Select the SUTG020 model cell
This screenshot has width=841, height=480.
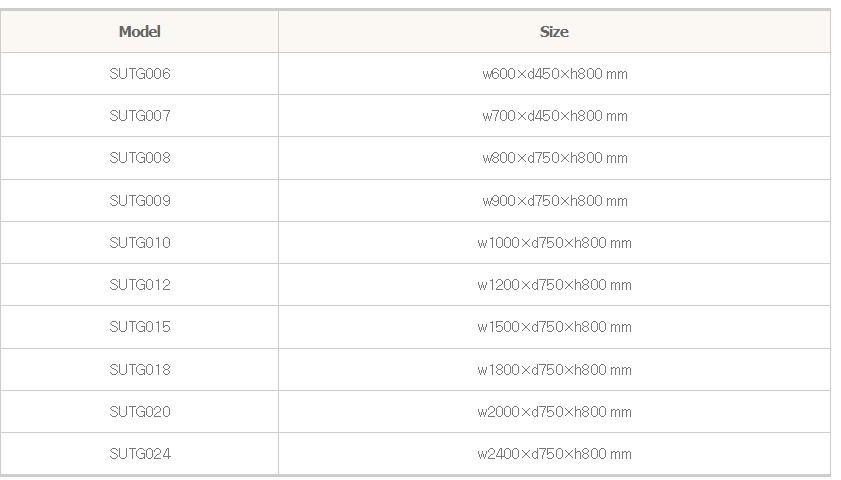coord(140,412)
